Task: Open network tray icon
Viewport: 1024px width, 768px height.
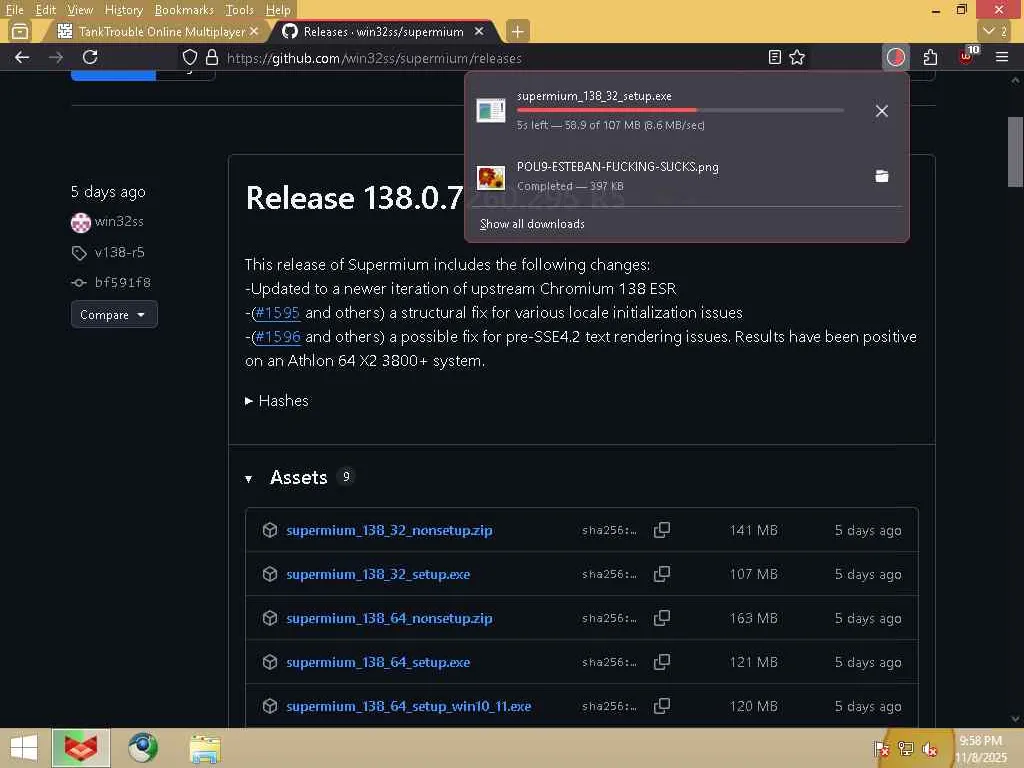Action: [906, 749]
